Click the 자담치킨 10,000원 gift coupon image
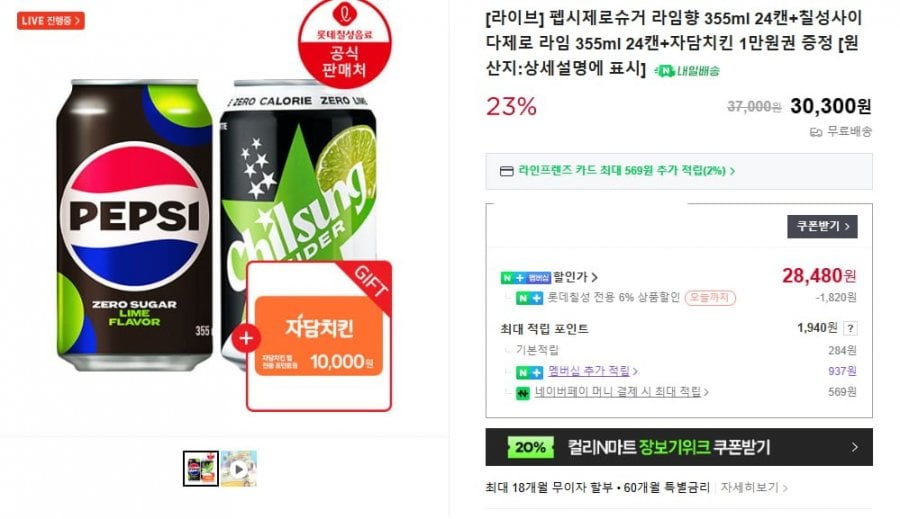This screenshot has width=900, height=519. click(x=319, y=336)
